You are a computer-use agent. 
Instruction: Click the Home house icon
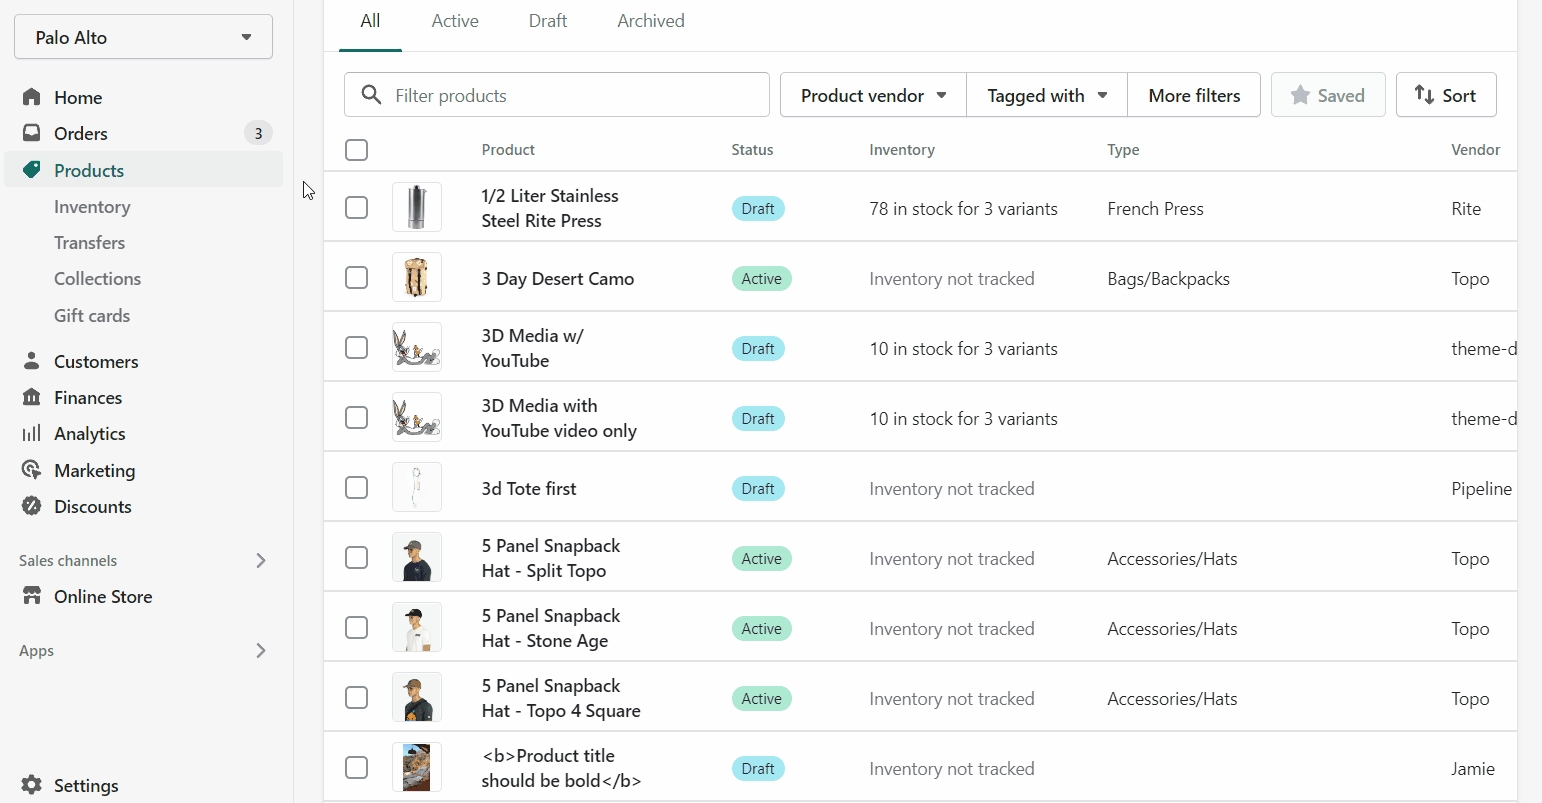[32, 97]
